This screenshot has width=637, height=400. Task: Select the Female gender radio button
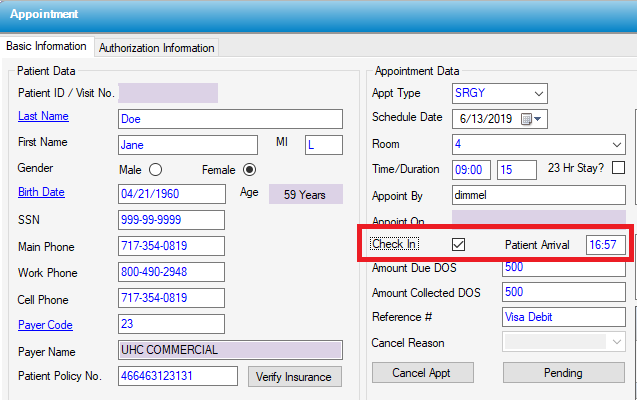(249, 170)
